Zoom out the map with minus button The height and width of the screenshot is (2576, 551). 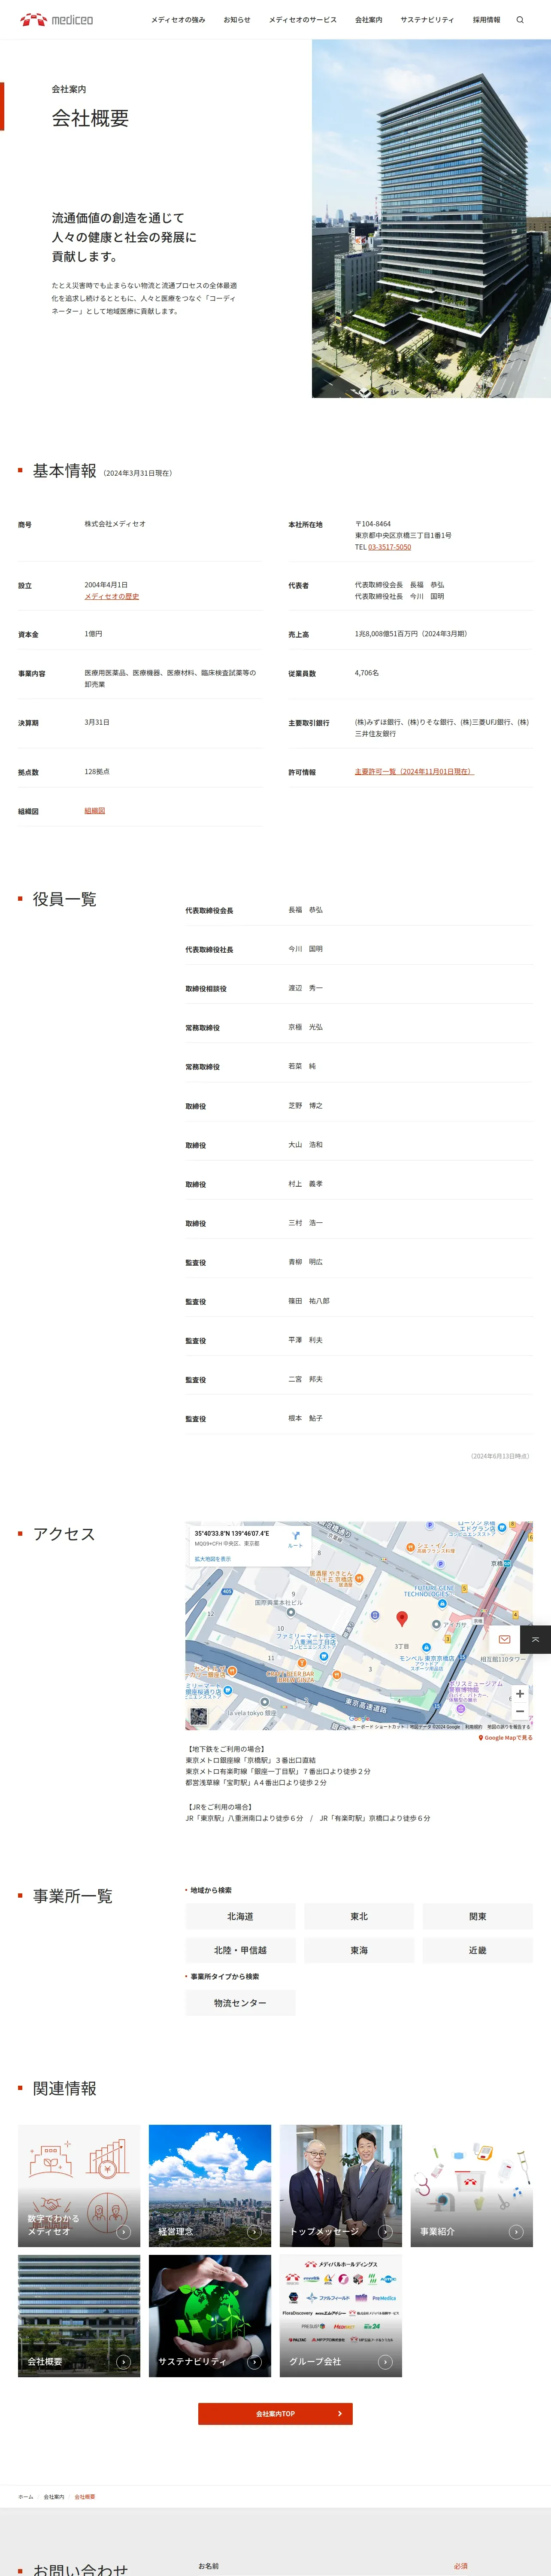520,1711
